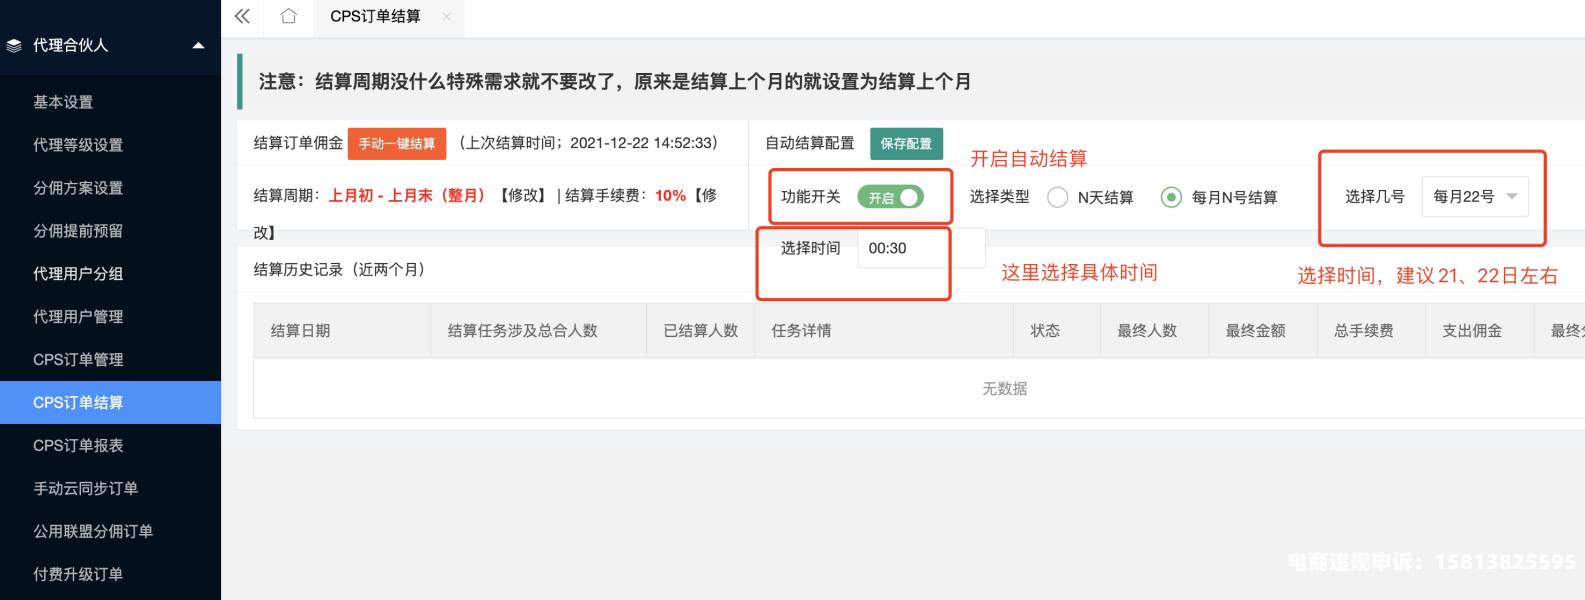
Task: Select 手动云同步订单 menu item
Action: tap(85, 489)
